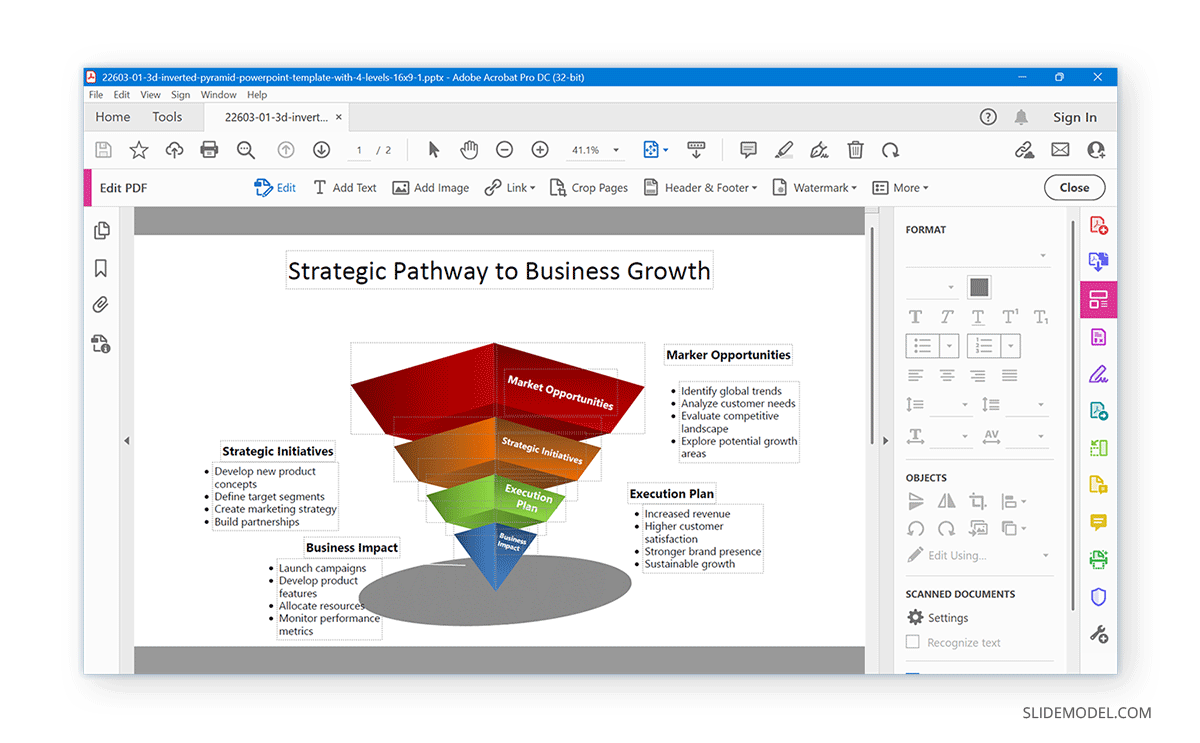This screenshot has width=1200, height=743.
Task: Click Sign In
Action: pyautogui.click(x=1075, y=117)
